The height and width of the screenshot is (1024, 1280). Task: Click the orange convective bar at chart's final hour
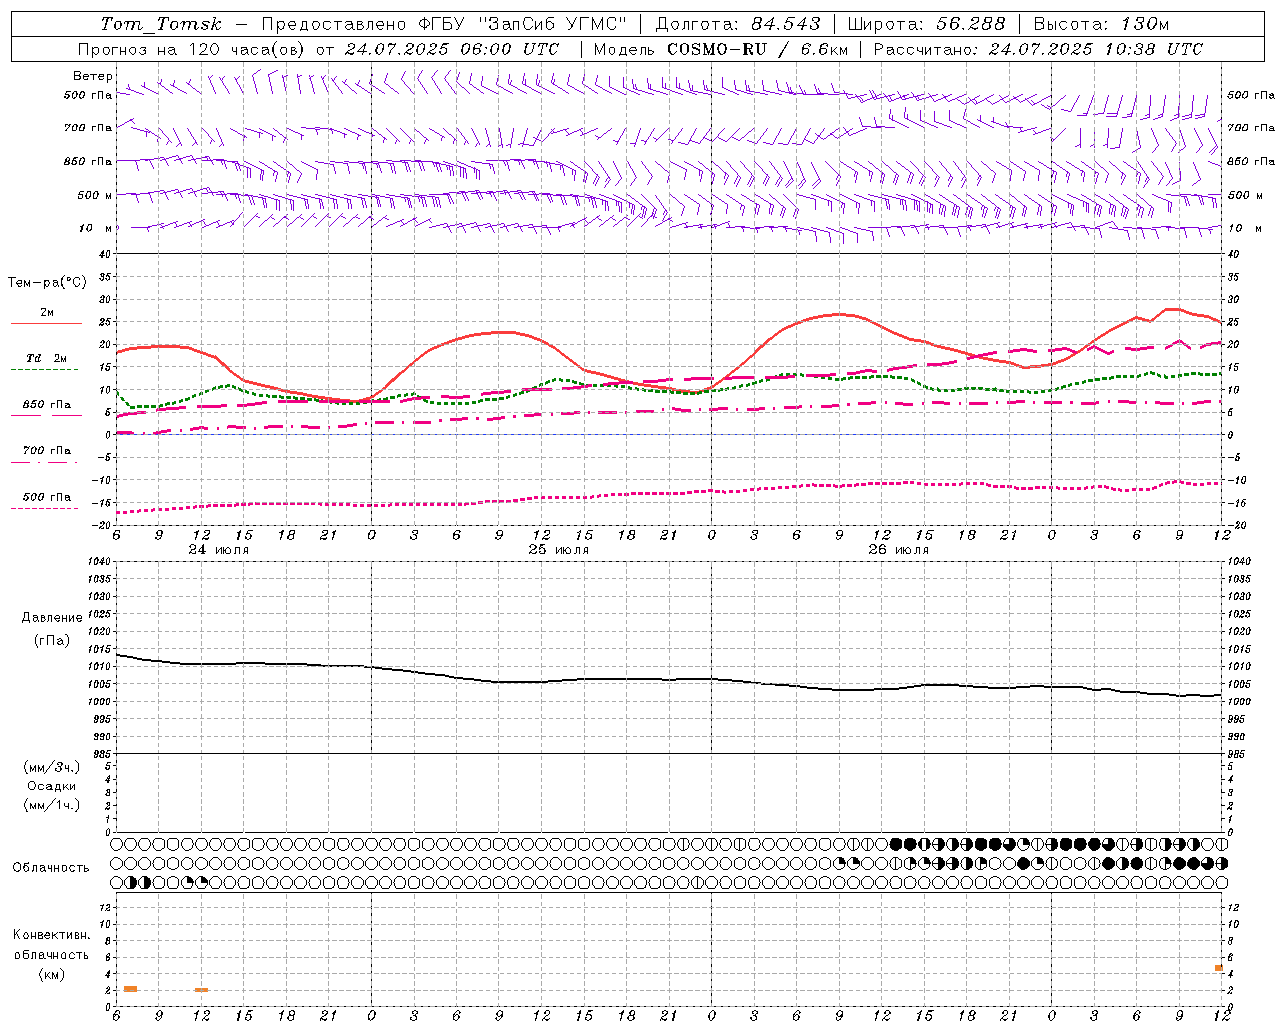1219,968
